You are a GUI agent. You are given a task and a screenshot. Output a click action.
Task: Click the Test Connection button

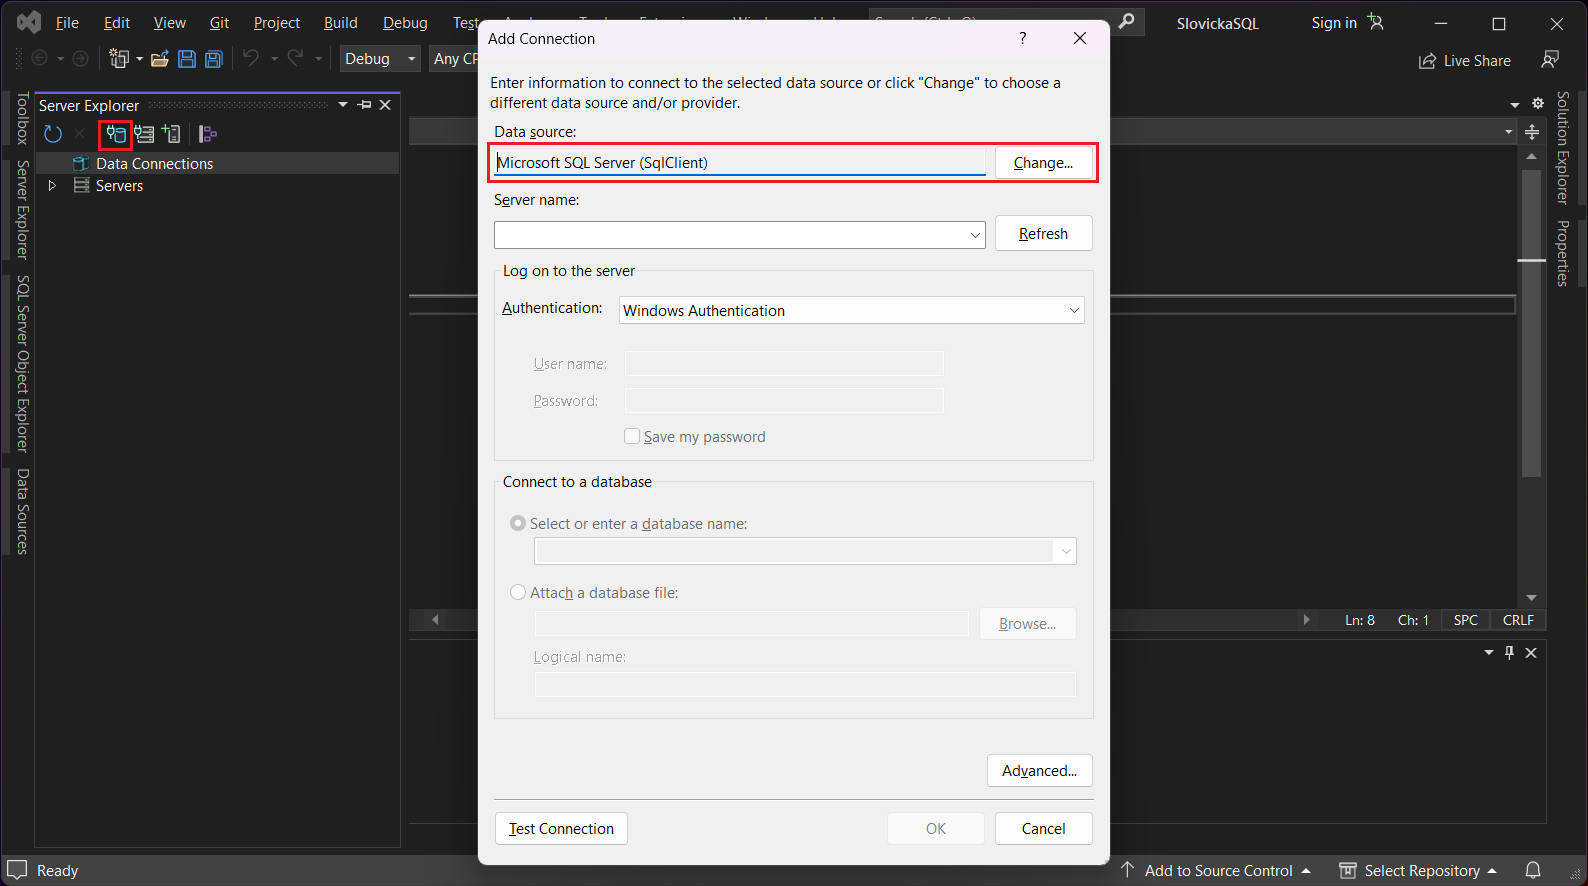561,828
